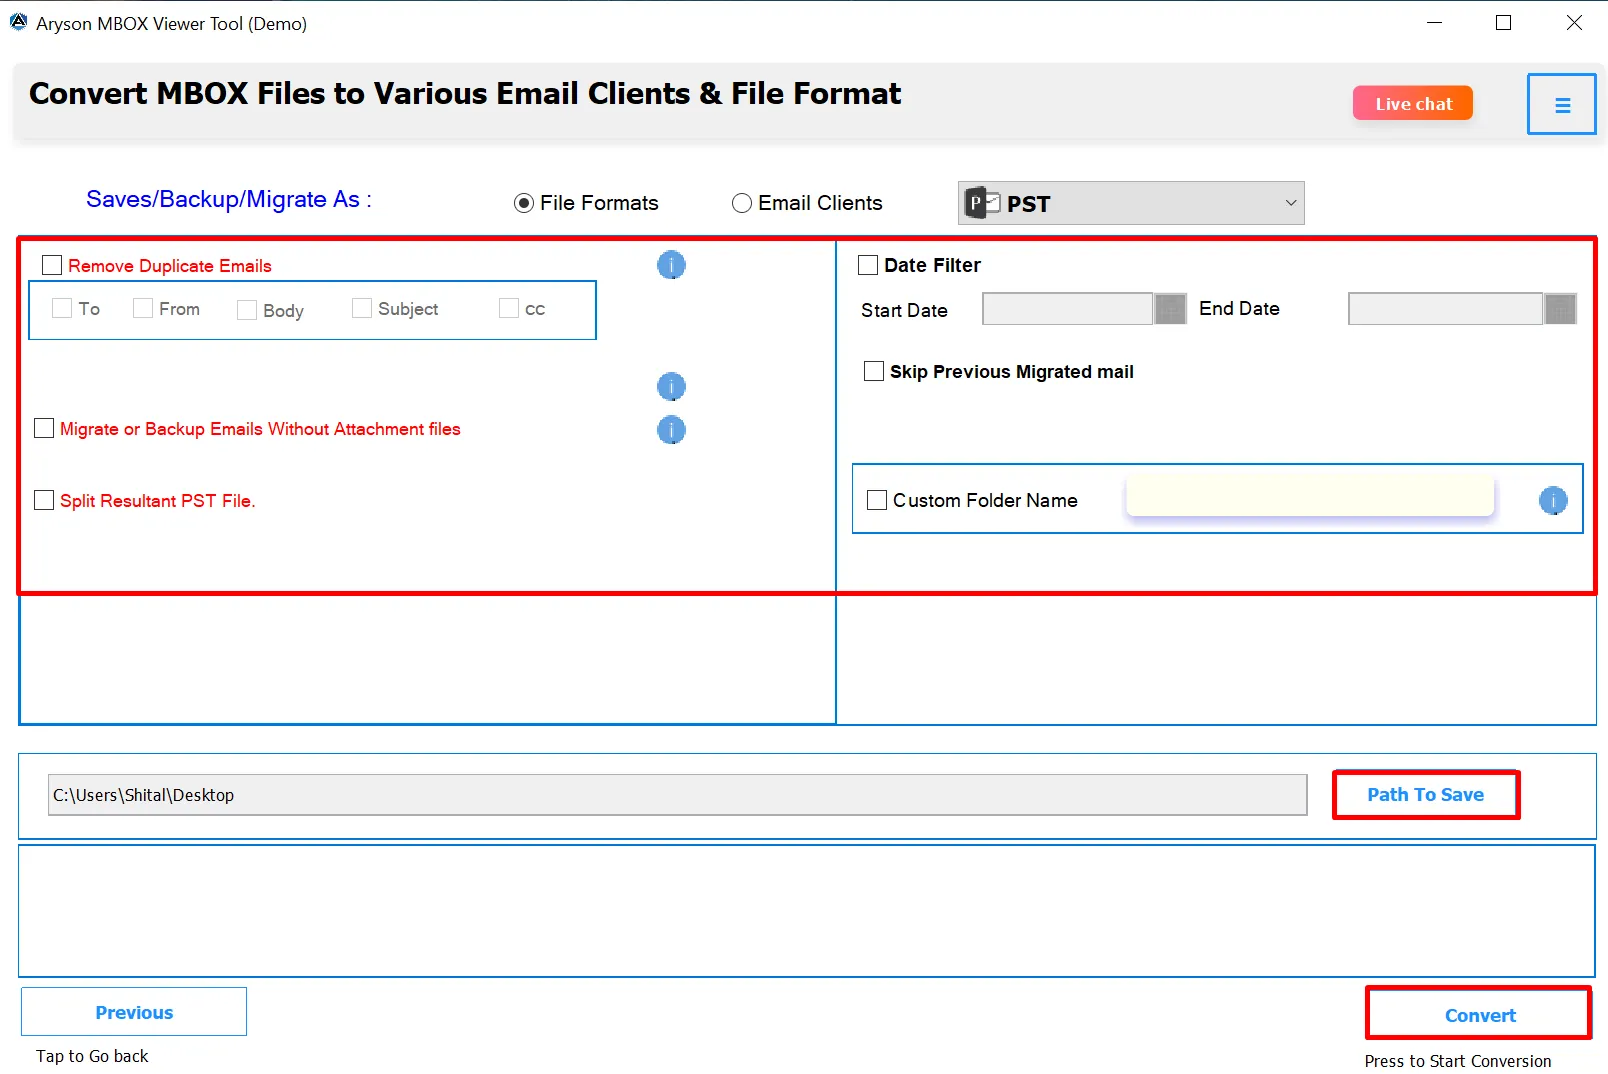Image resolution: width=1608 pixels, height=1074 pixels.
Task: Click the Aryson app logo in title bar
Action: pos(18,22)
